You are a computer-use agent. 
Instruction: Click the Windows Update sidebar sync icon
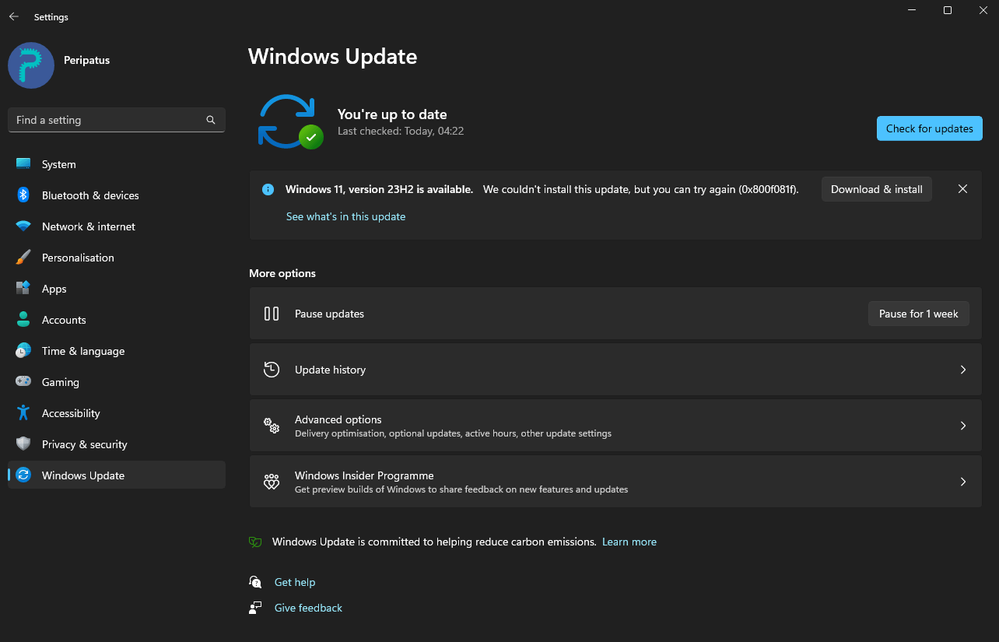(24, 474)
